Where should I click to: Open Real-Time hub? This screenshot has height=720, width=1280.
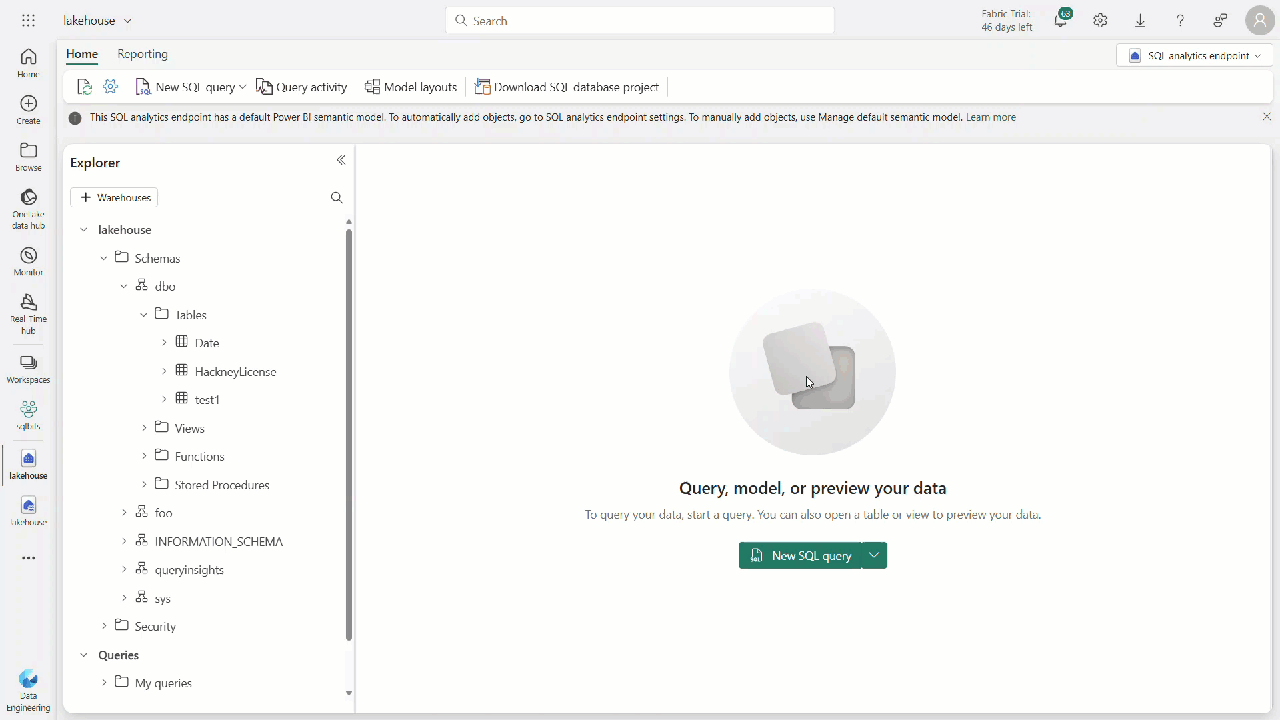[28, 314]
